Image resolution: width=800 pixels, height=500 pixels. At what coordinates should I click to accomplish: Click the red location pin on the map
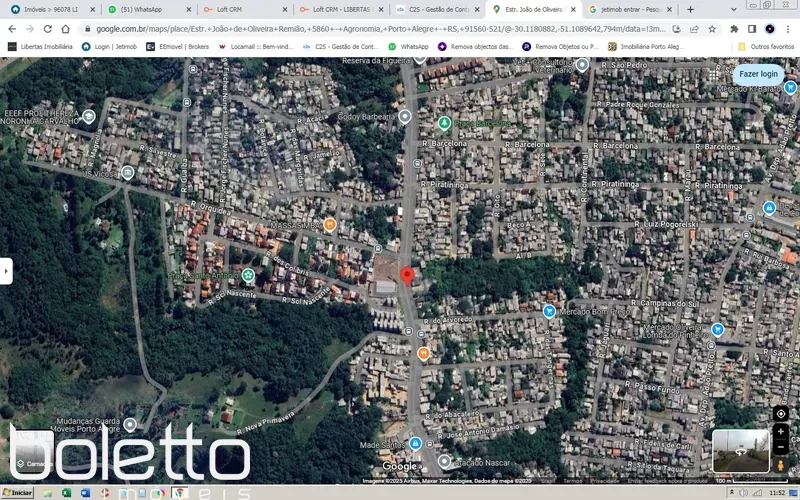point(407,276)
